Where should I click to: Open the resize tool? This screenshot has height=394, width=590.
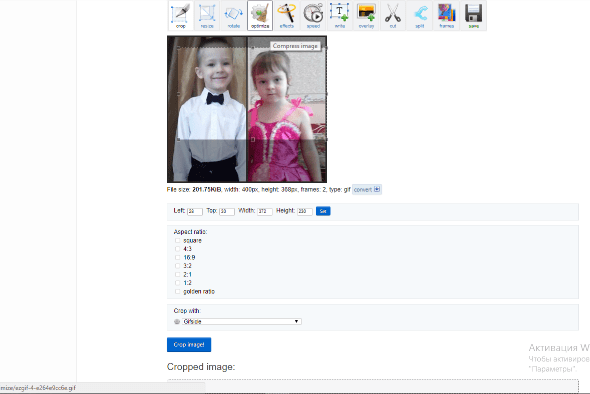point(207,15)
